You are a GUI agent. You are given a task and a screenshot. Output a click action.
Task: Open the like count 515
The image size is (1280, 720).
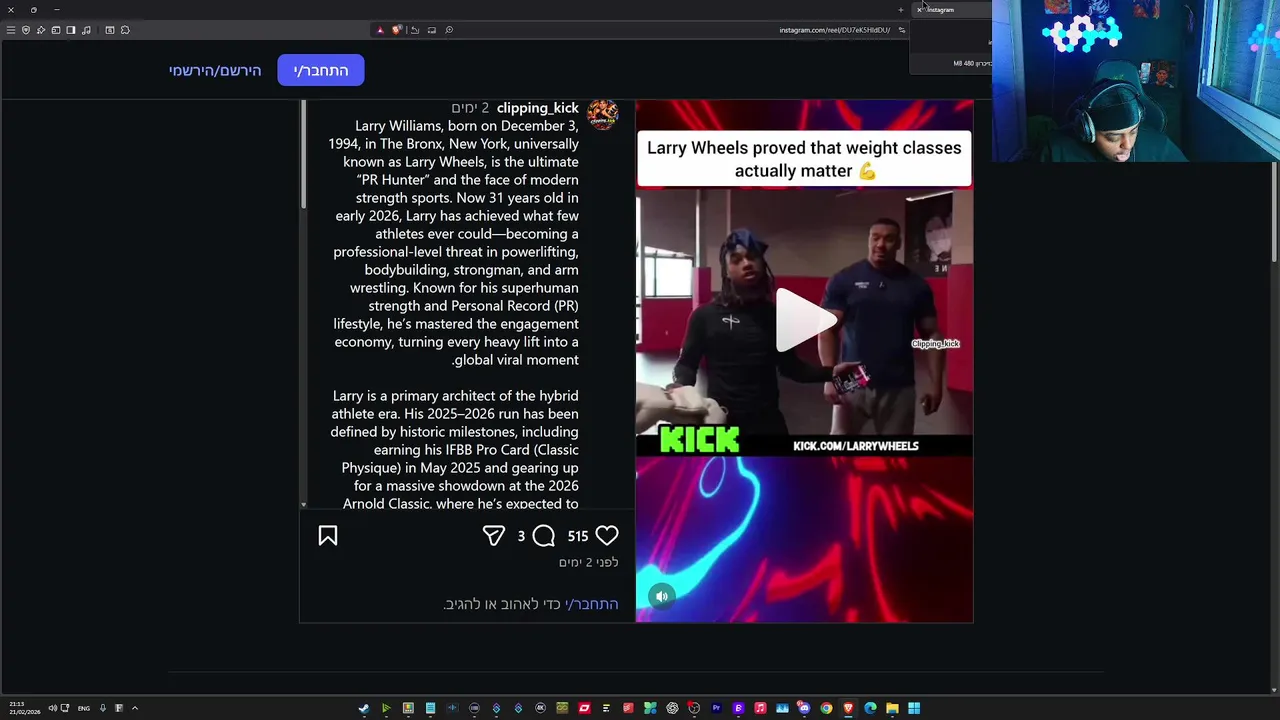point(578,536)
